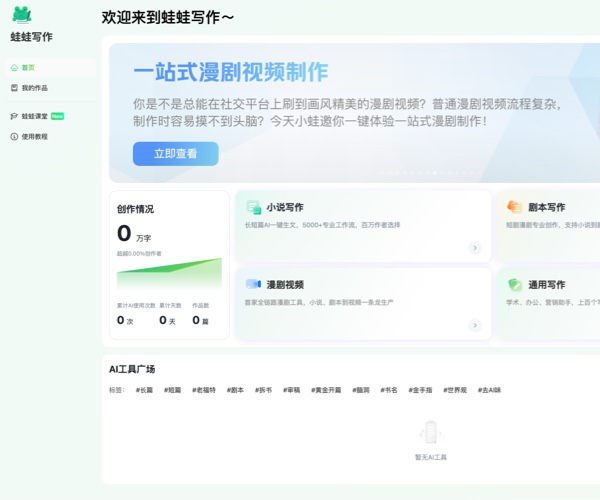Click the 使用教程 info icon

coord(14,136)
